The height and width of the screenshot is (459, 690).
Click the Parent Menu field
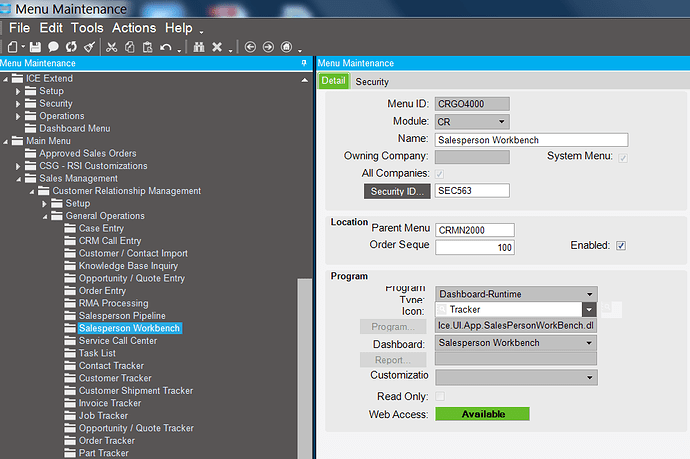tap(474, 230)
